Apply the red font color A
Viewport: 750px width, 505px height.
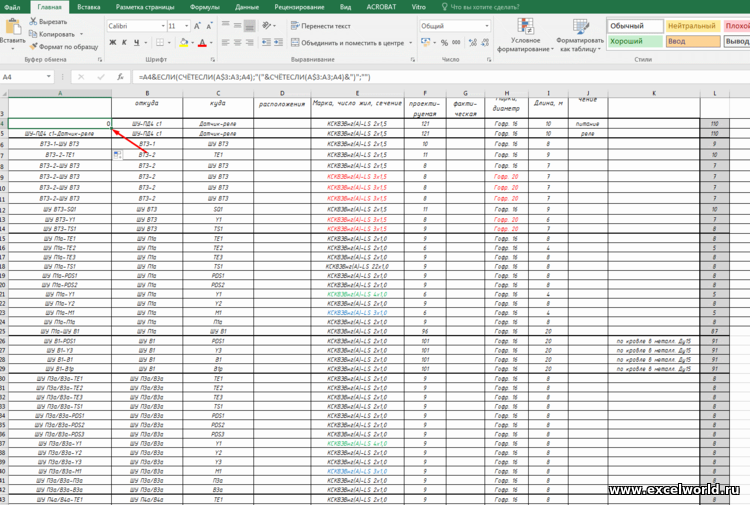(x=202, y=43)
